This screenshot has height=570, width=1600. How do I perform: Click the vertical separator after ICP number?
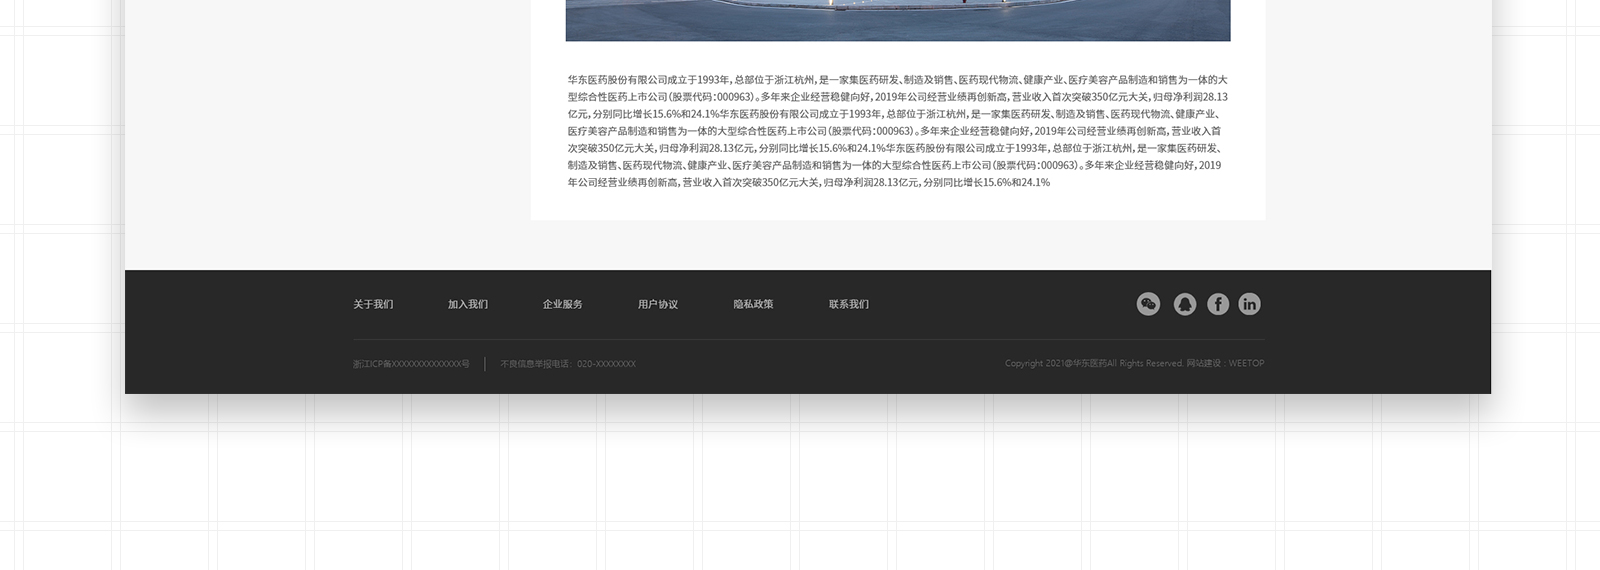pos(485,364)
